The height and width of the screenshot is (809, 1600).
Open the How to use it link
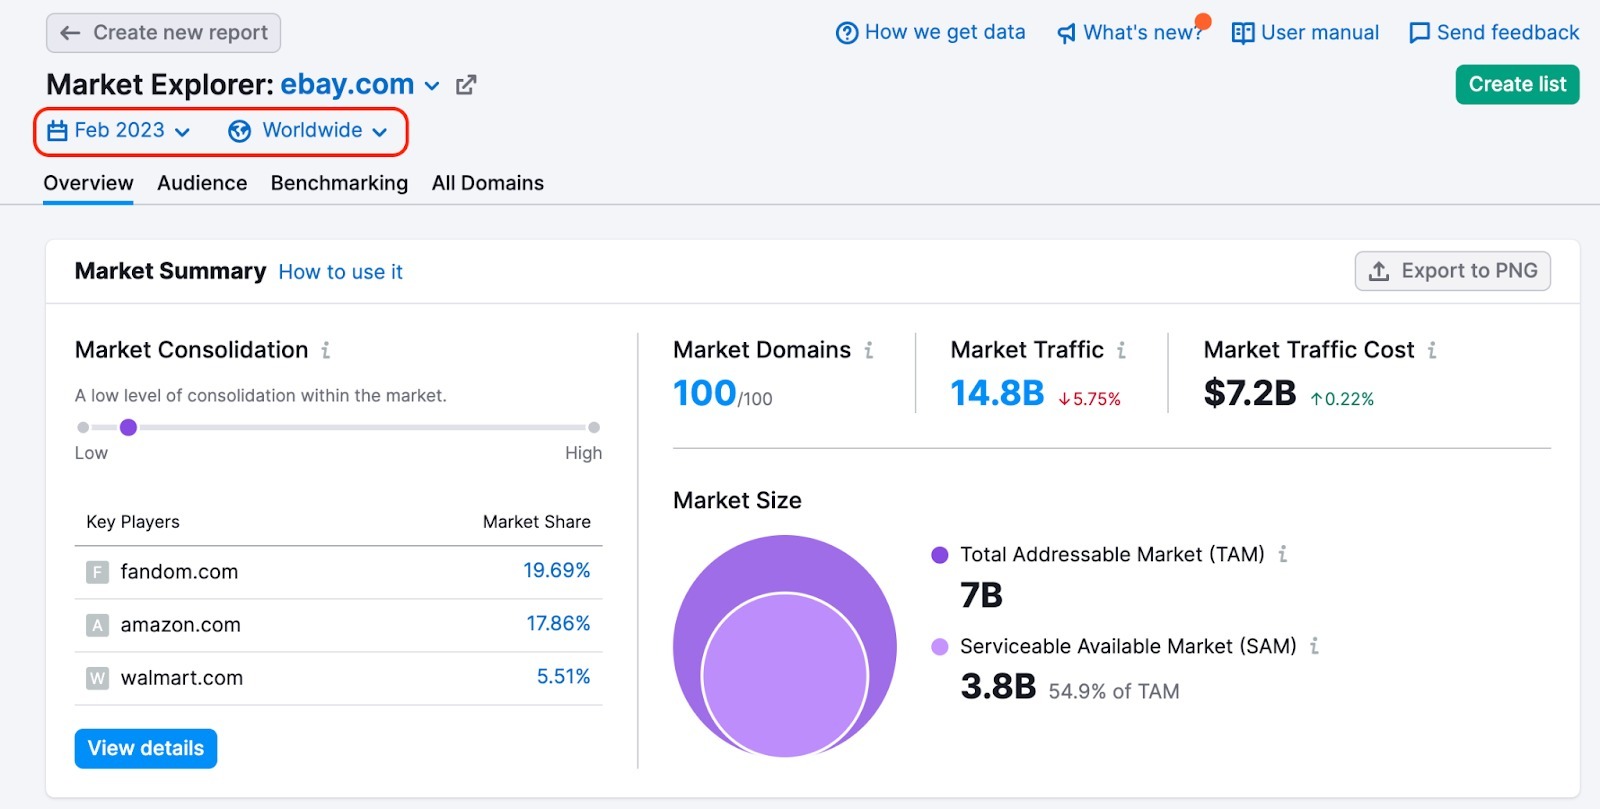tap(340, 272)
